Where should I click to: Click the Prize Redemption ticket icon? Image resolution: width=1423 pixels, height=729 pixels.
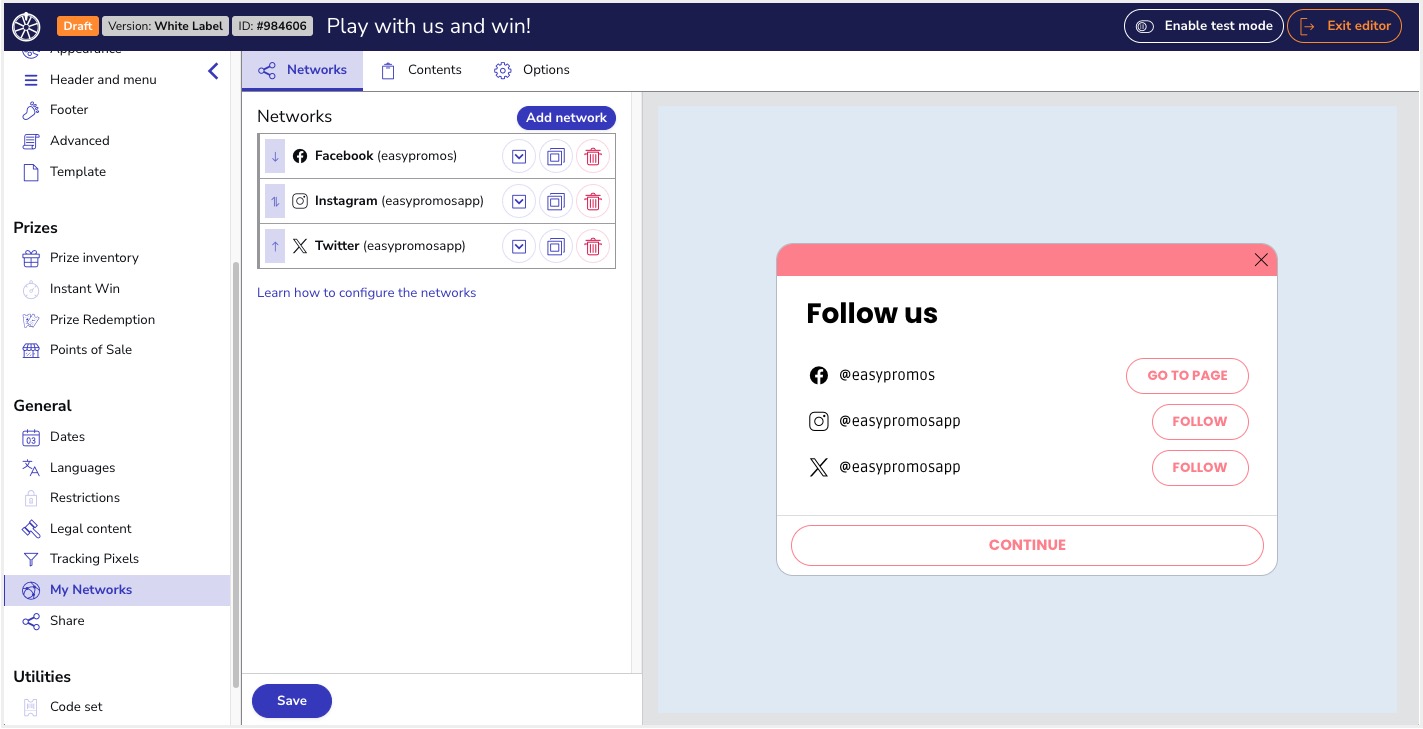(31, 320)
